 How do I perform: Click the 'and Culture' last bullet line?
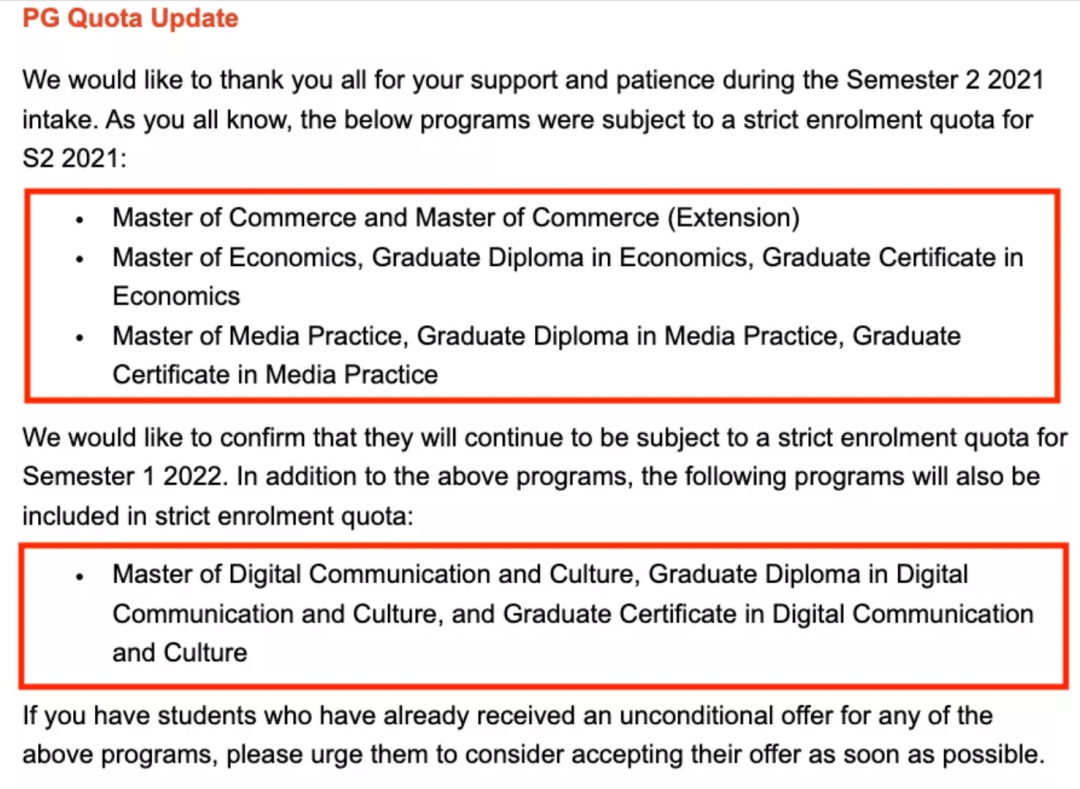(x=180, y=653)
